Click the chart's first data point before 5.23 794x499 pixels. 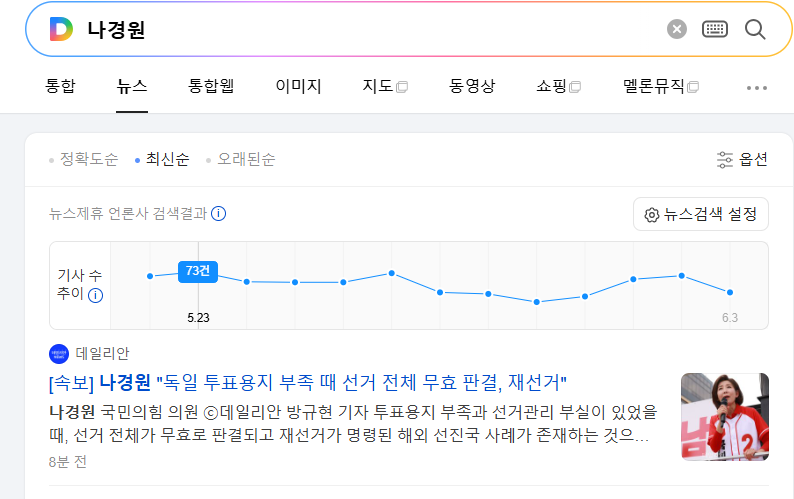coord(150,276)
